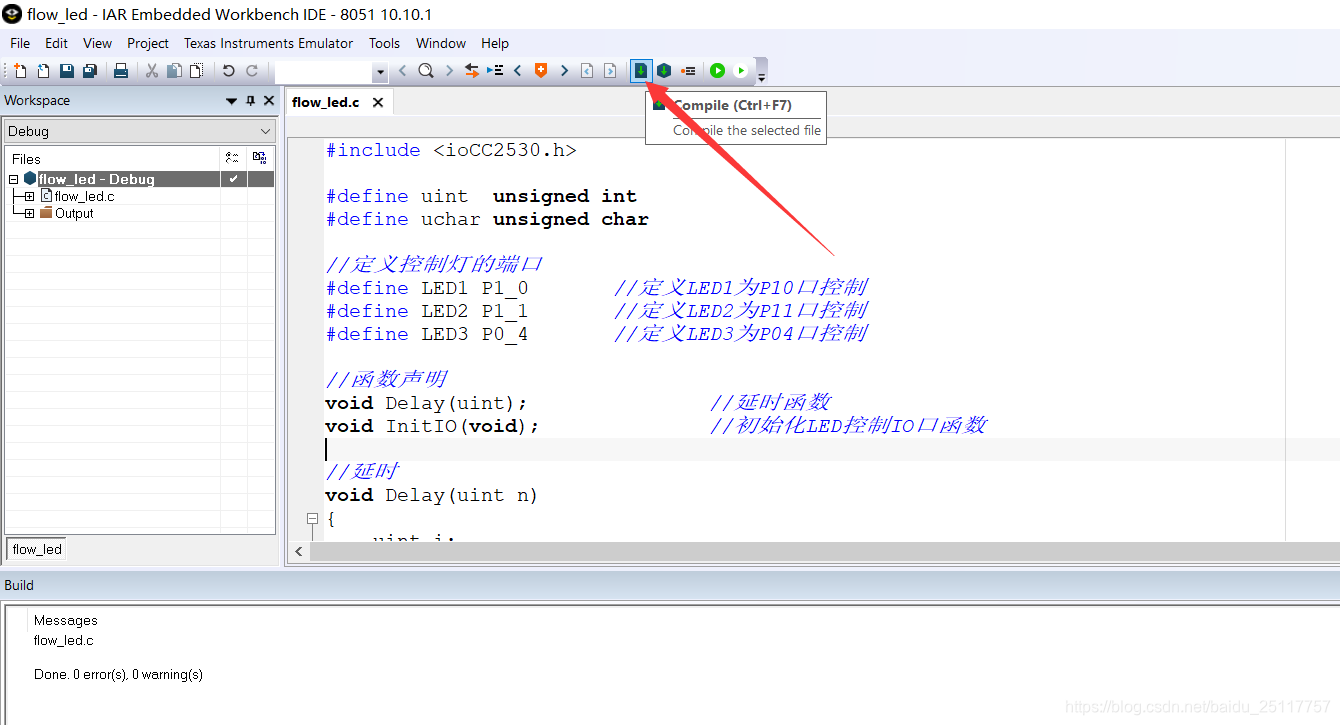Screen dimensions: 1340x725
Task: Click Done 0 error(s) message line
Action: tap(118, 674)
